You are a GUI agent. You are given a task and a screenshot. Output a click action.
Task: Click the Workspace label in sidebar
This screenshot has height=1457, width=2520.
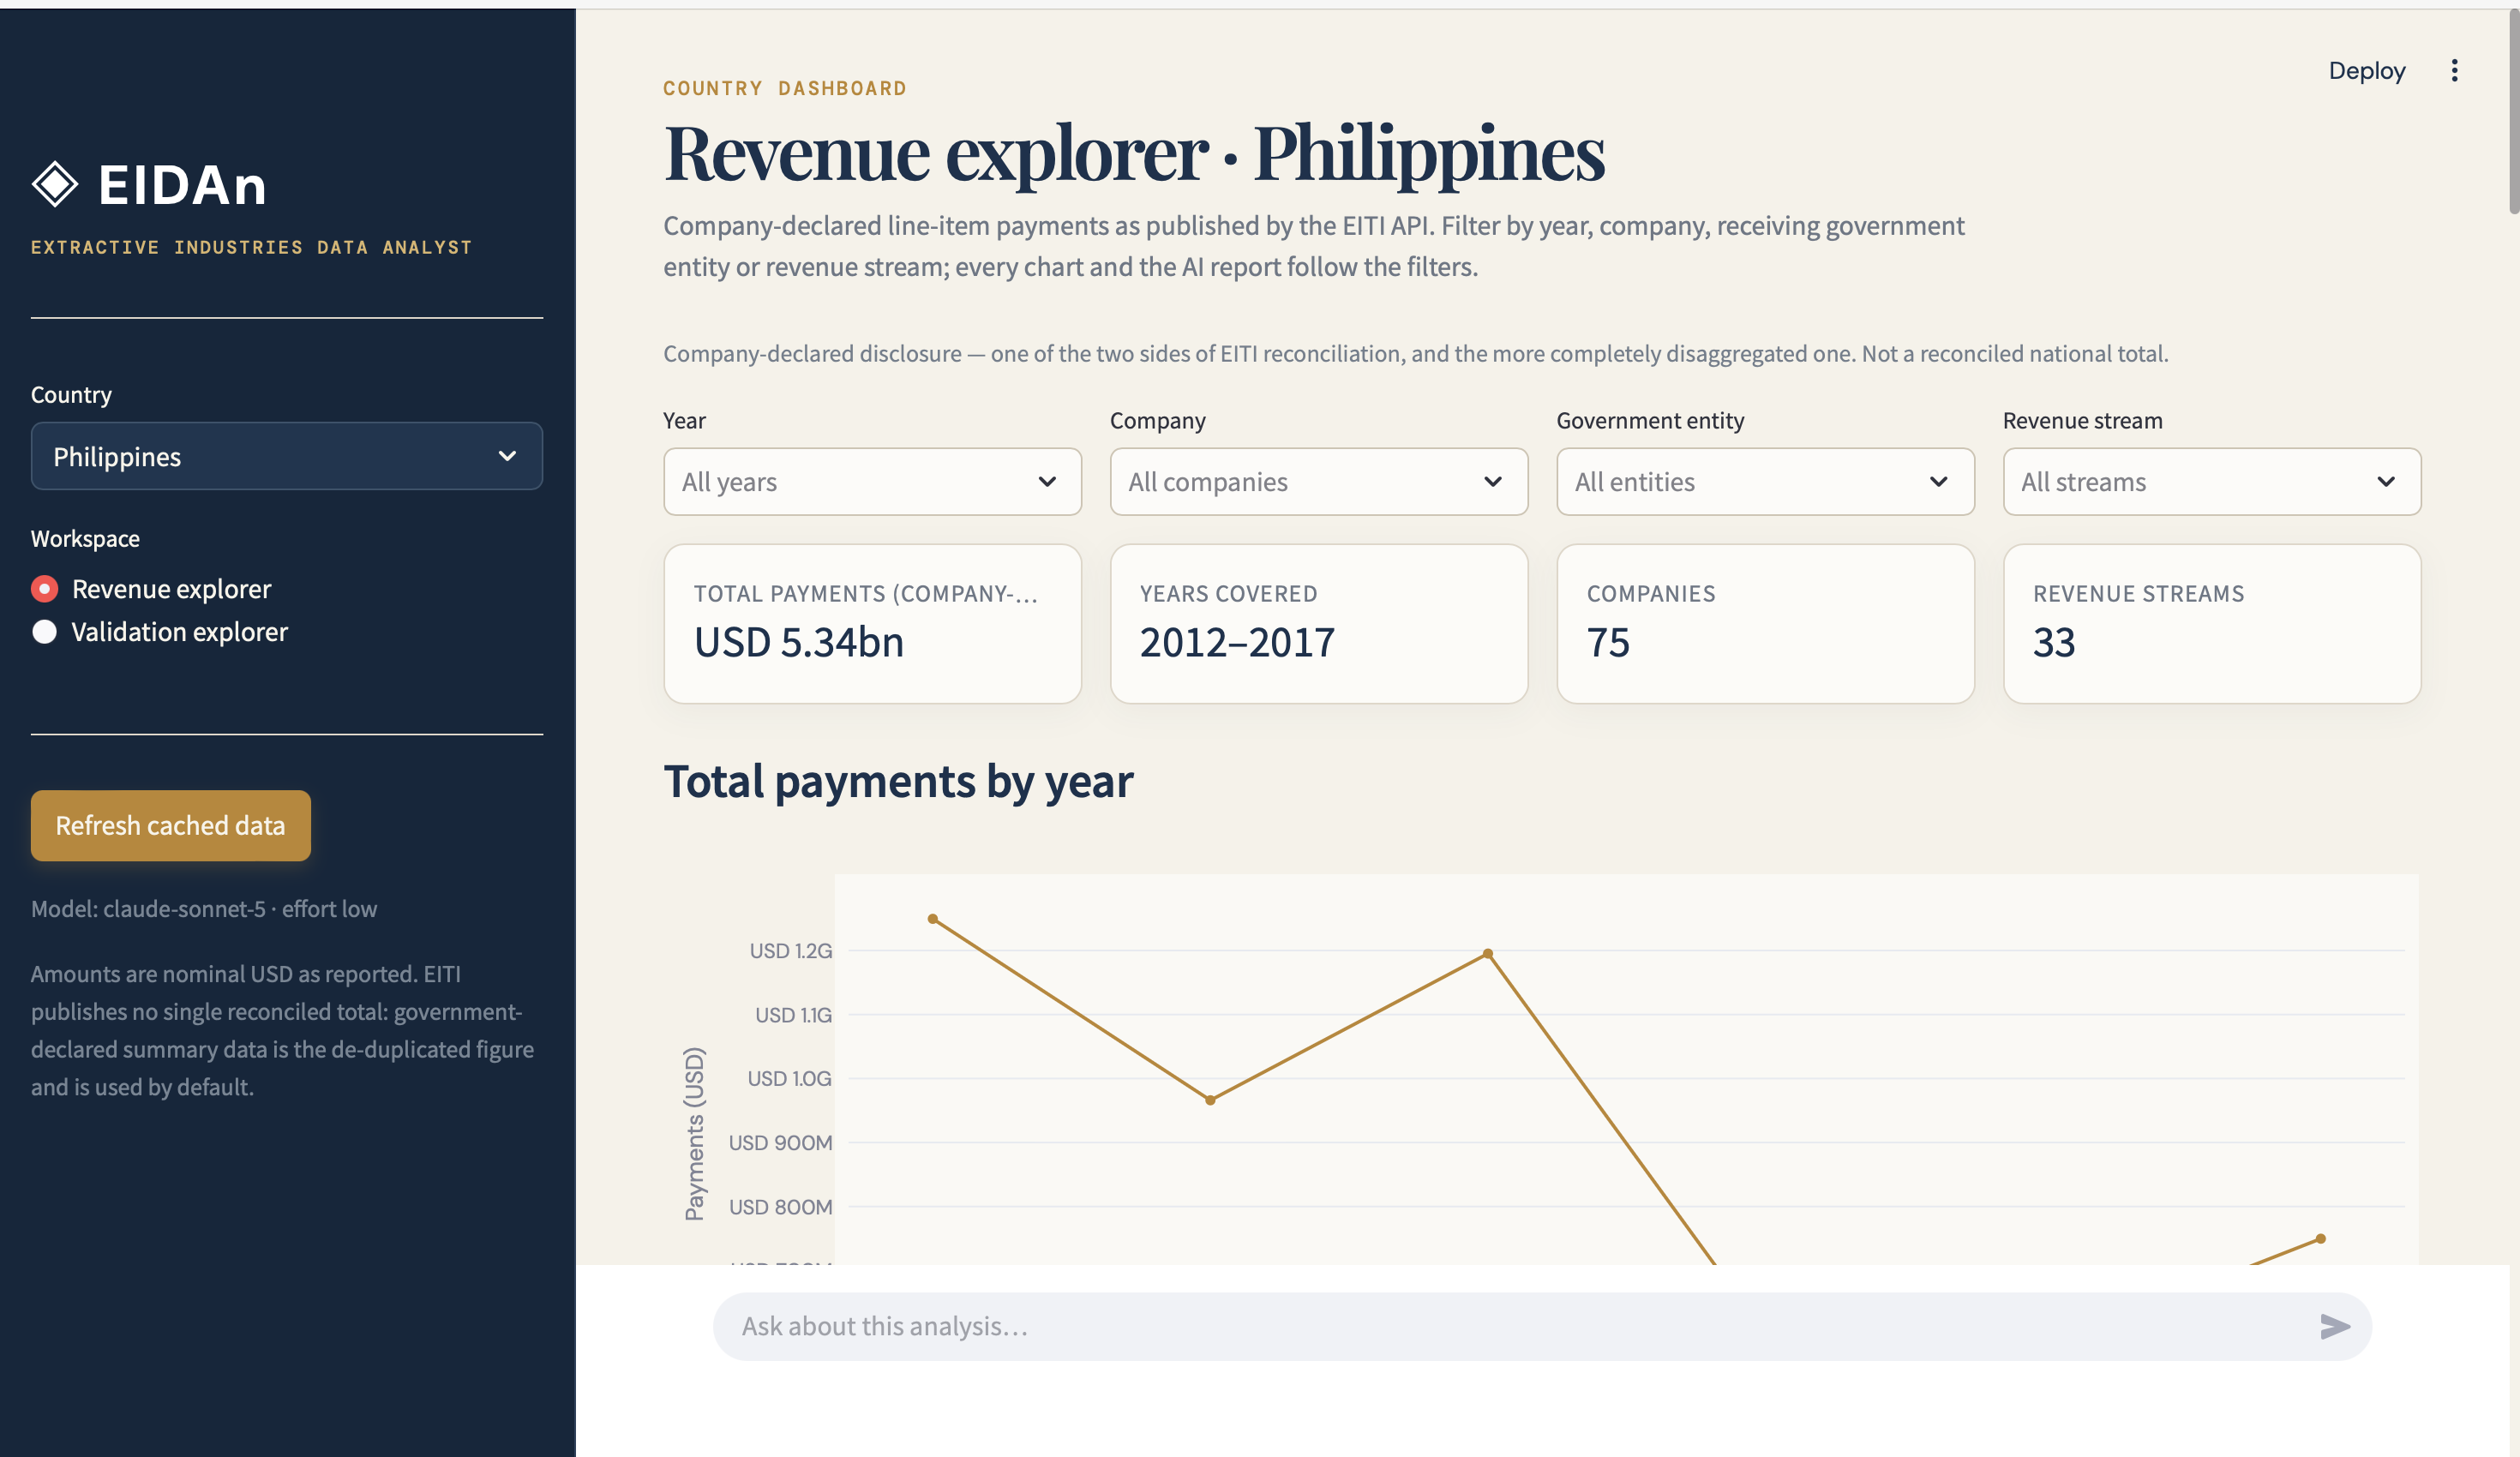pyautogui.click(x=85, y=539)
